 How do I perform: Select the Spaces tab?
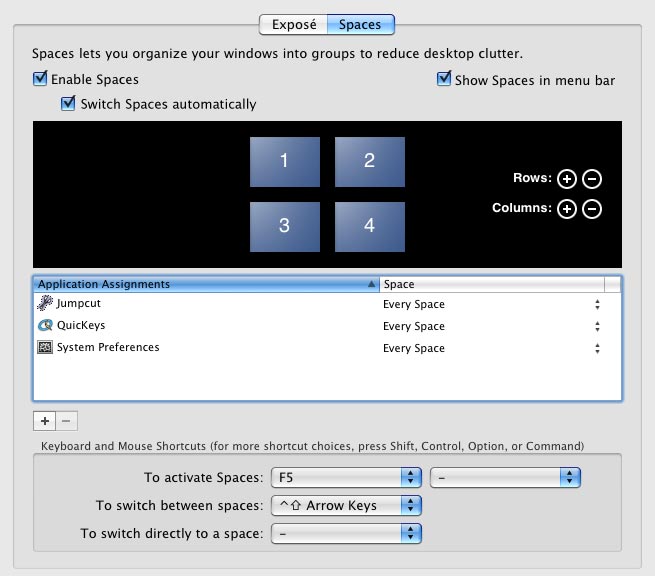tap(361, 25)
